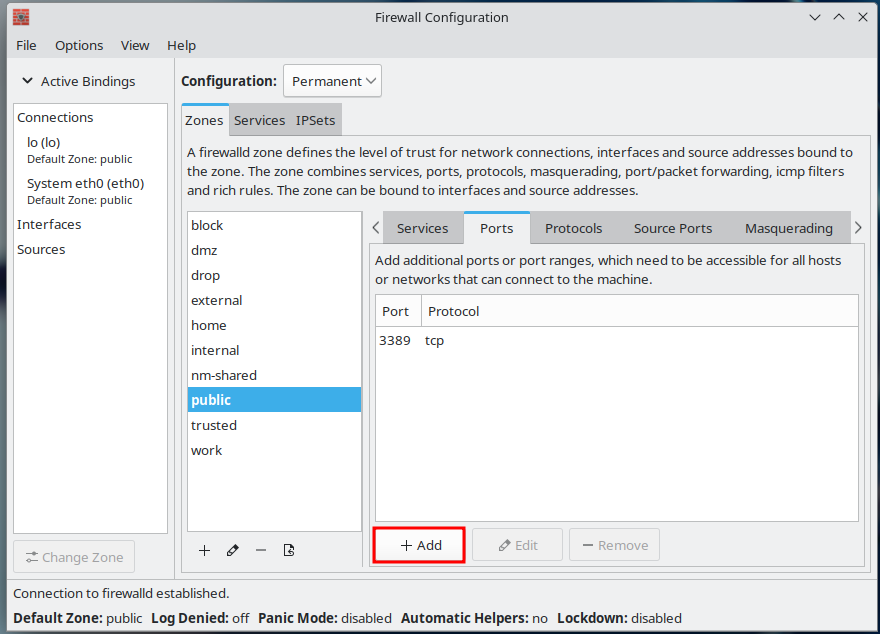Select the 3389 tcp port entry
Viewport: 880px width, 634px height.
[x=412, y=340]
